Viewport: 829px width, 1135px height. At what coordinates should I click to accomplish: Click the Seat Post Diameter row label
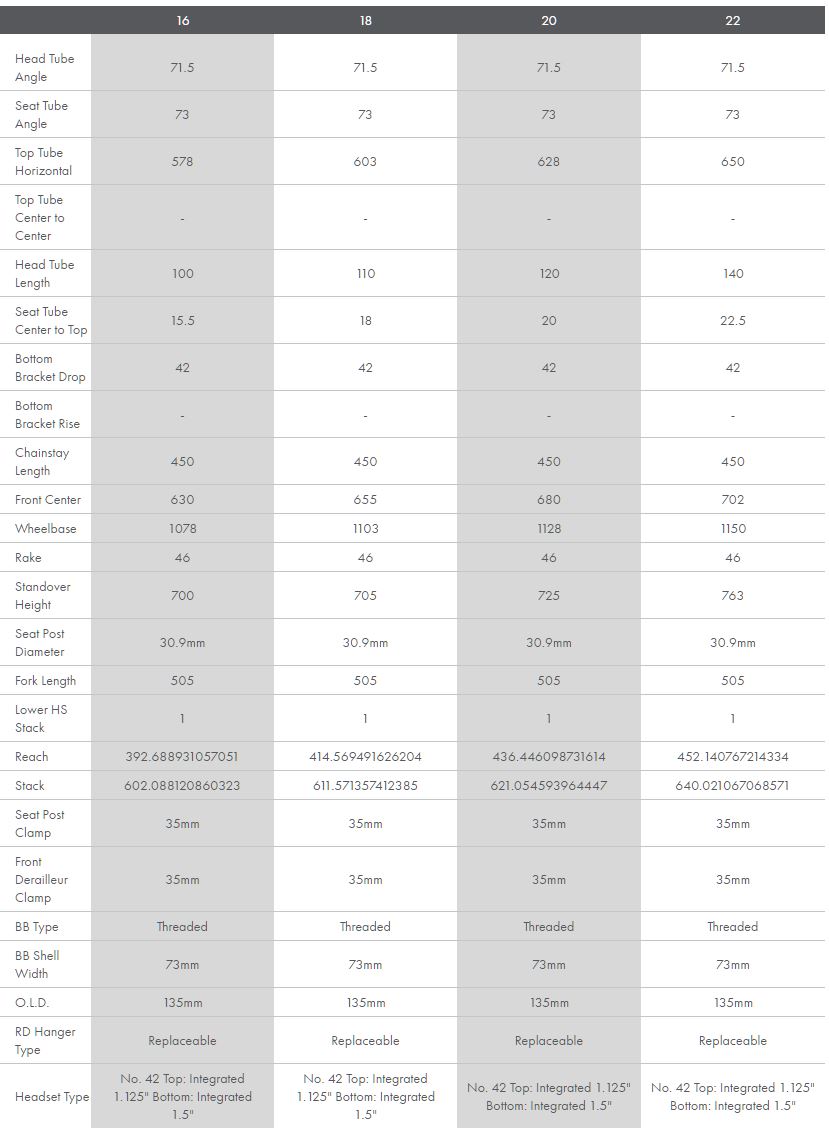(42, 642)
